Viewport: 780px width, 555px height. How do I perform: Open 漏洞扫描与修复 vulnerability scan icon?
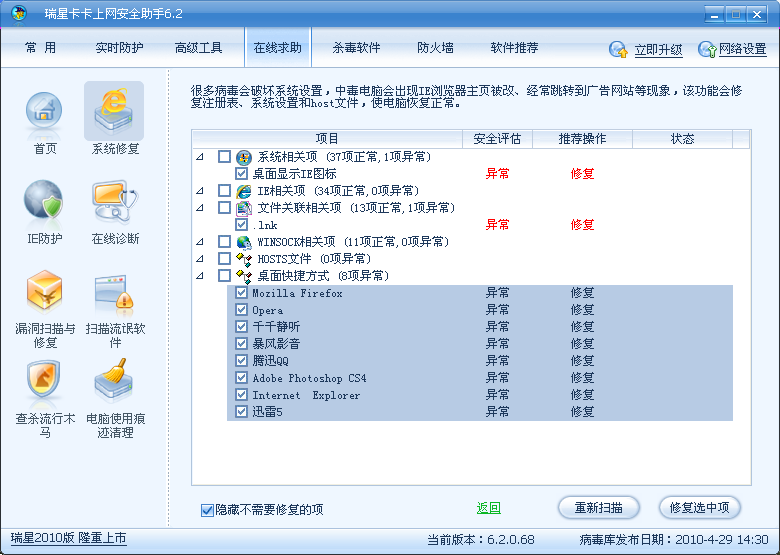43,292
